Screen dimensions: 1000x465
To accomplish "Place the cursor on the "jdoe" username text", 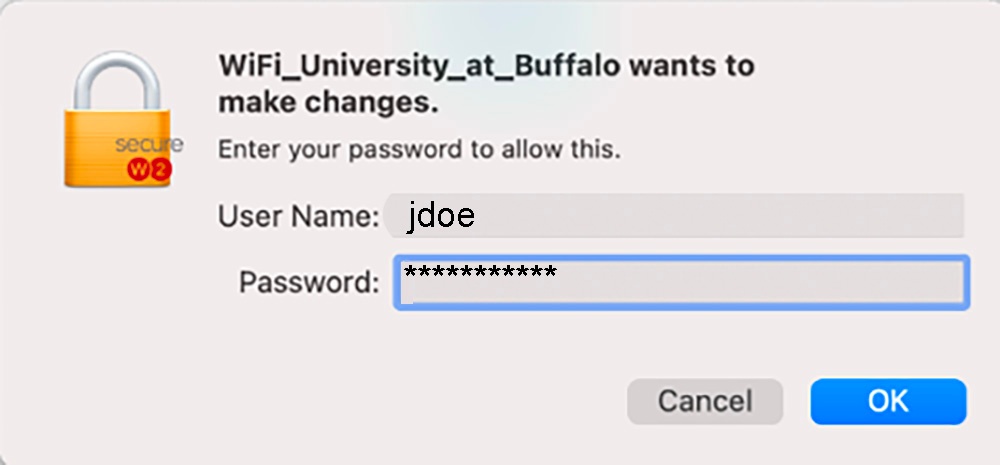I will click(x=440, y=216).
